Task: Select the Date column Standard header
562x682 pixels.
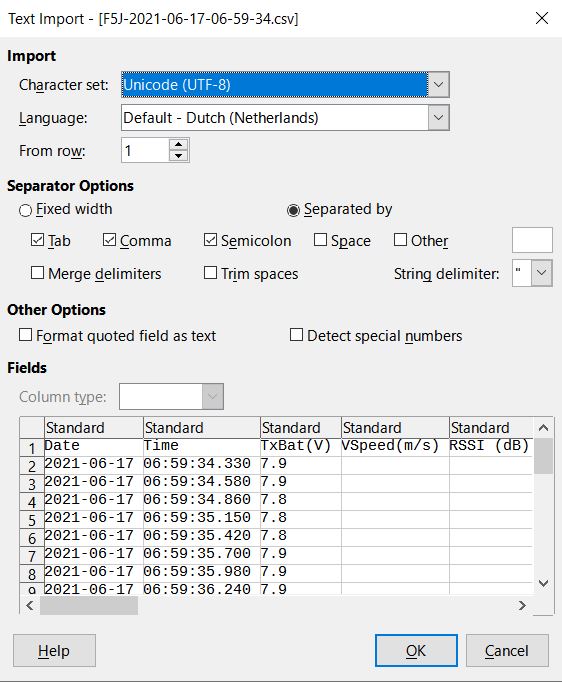Action: click(x=94, y=428)
